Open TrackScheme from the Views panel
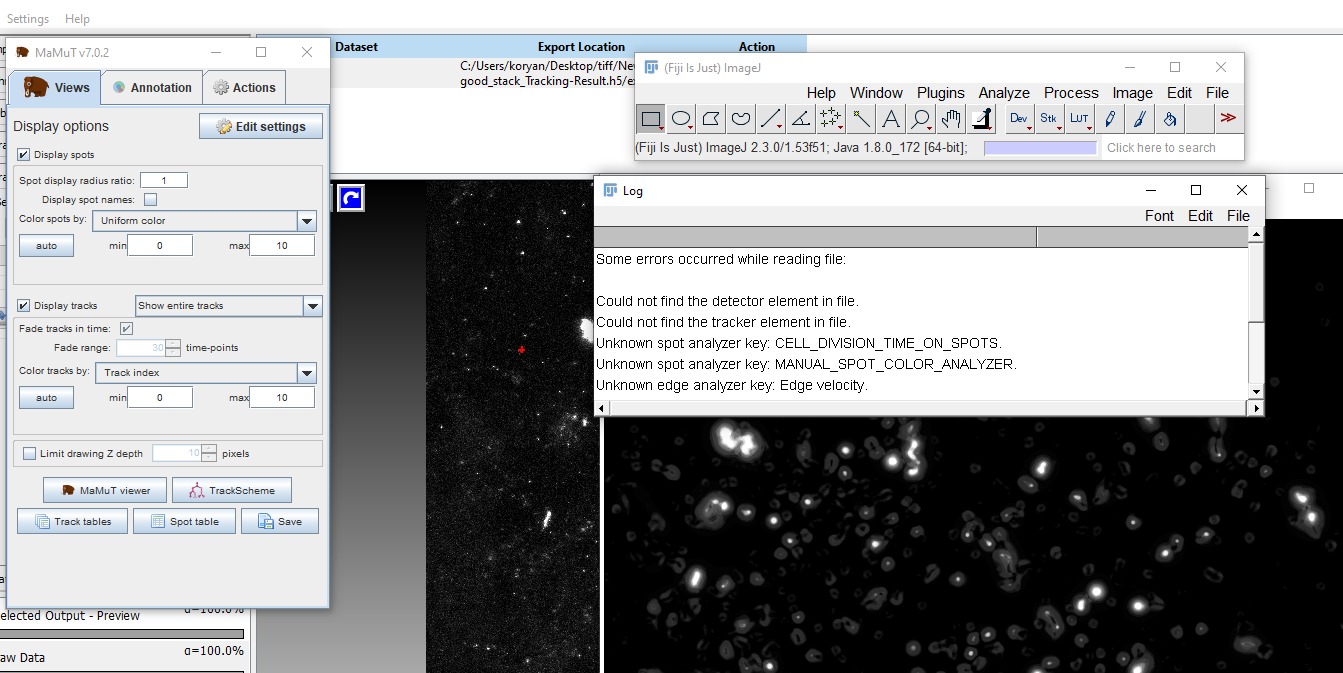1343x673 pixels. [231, 490]
